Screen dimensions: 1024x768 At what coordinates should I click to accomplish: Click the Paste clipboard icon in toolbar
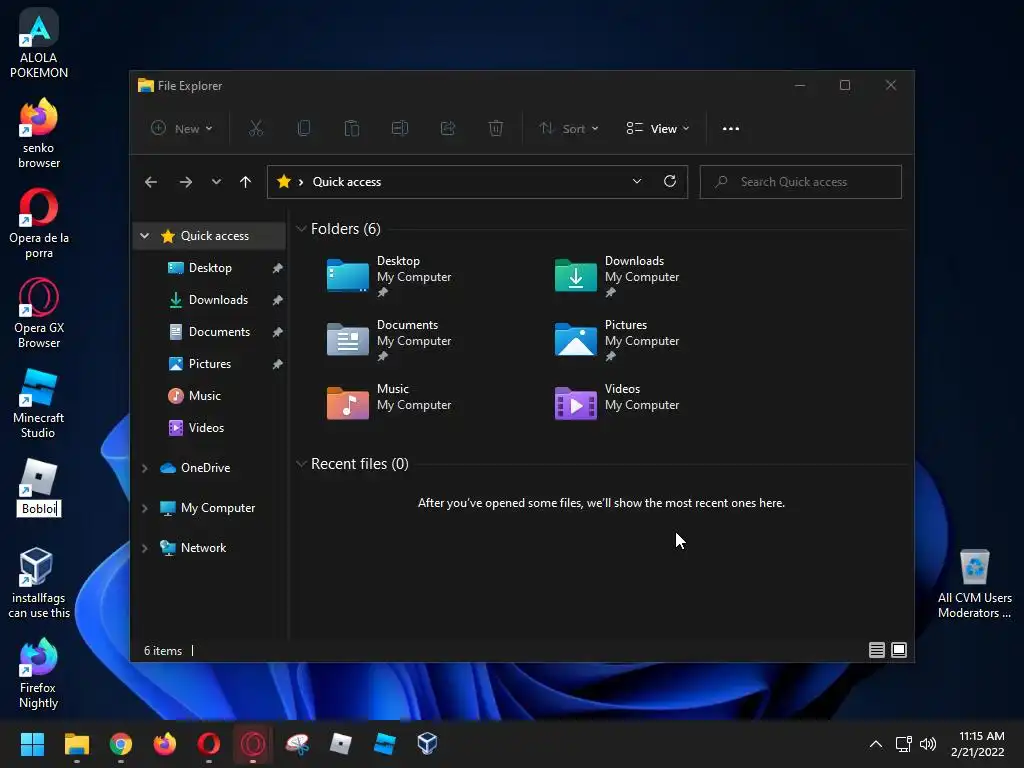pyautogui.click(x=351, y=129)
